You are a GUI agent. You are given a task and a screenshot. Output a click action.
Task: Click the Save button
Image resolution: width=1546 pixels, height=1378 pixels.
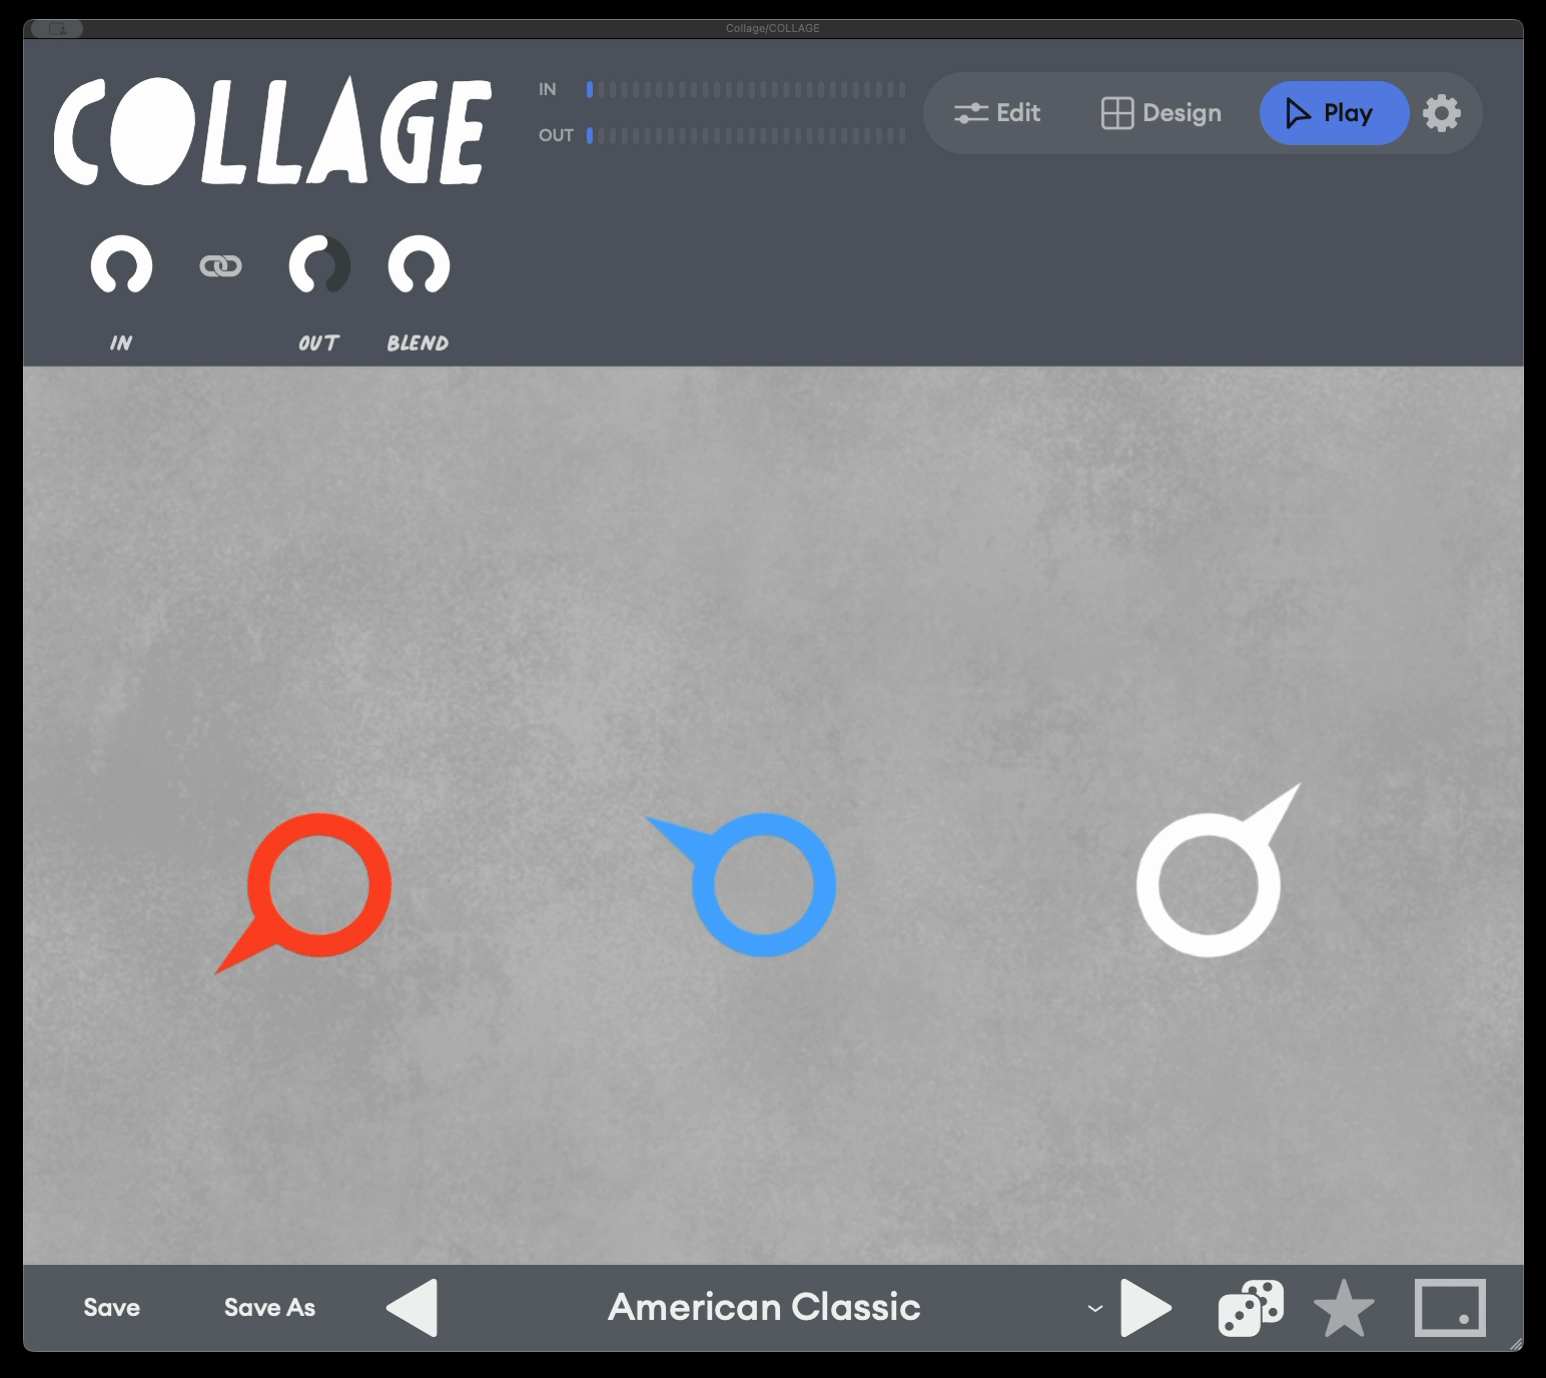point(112,1308)
